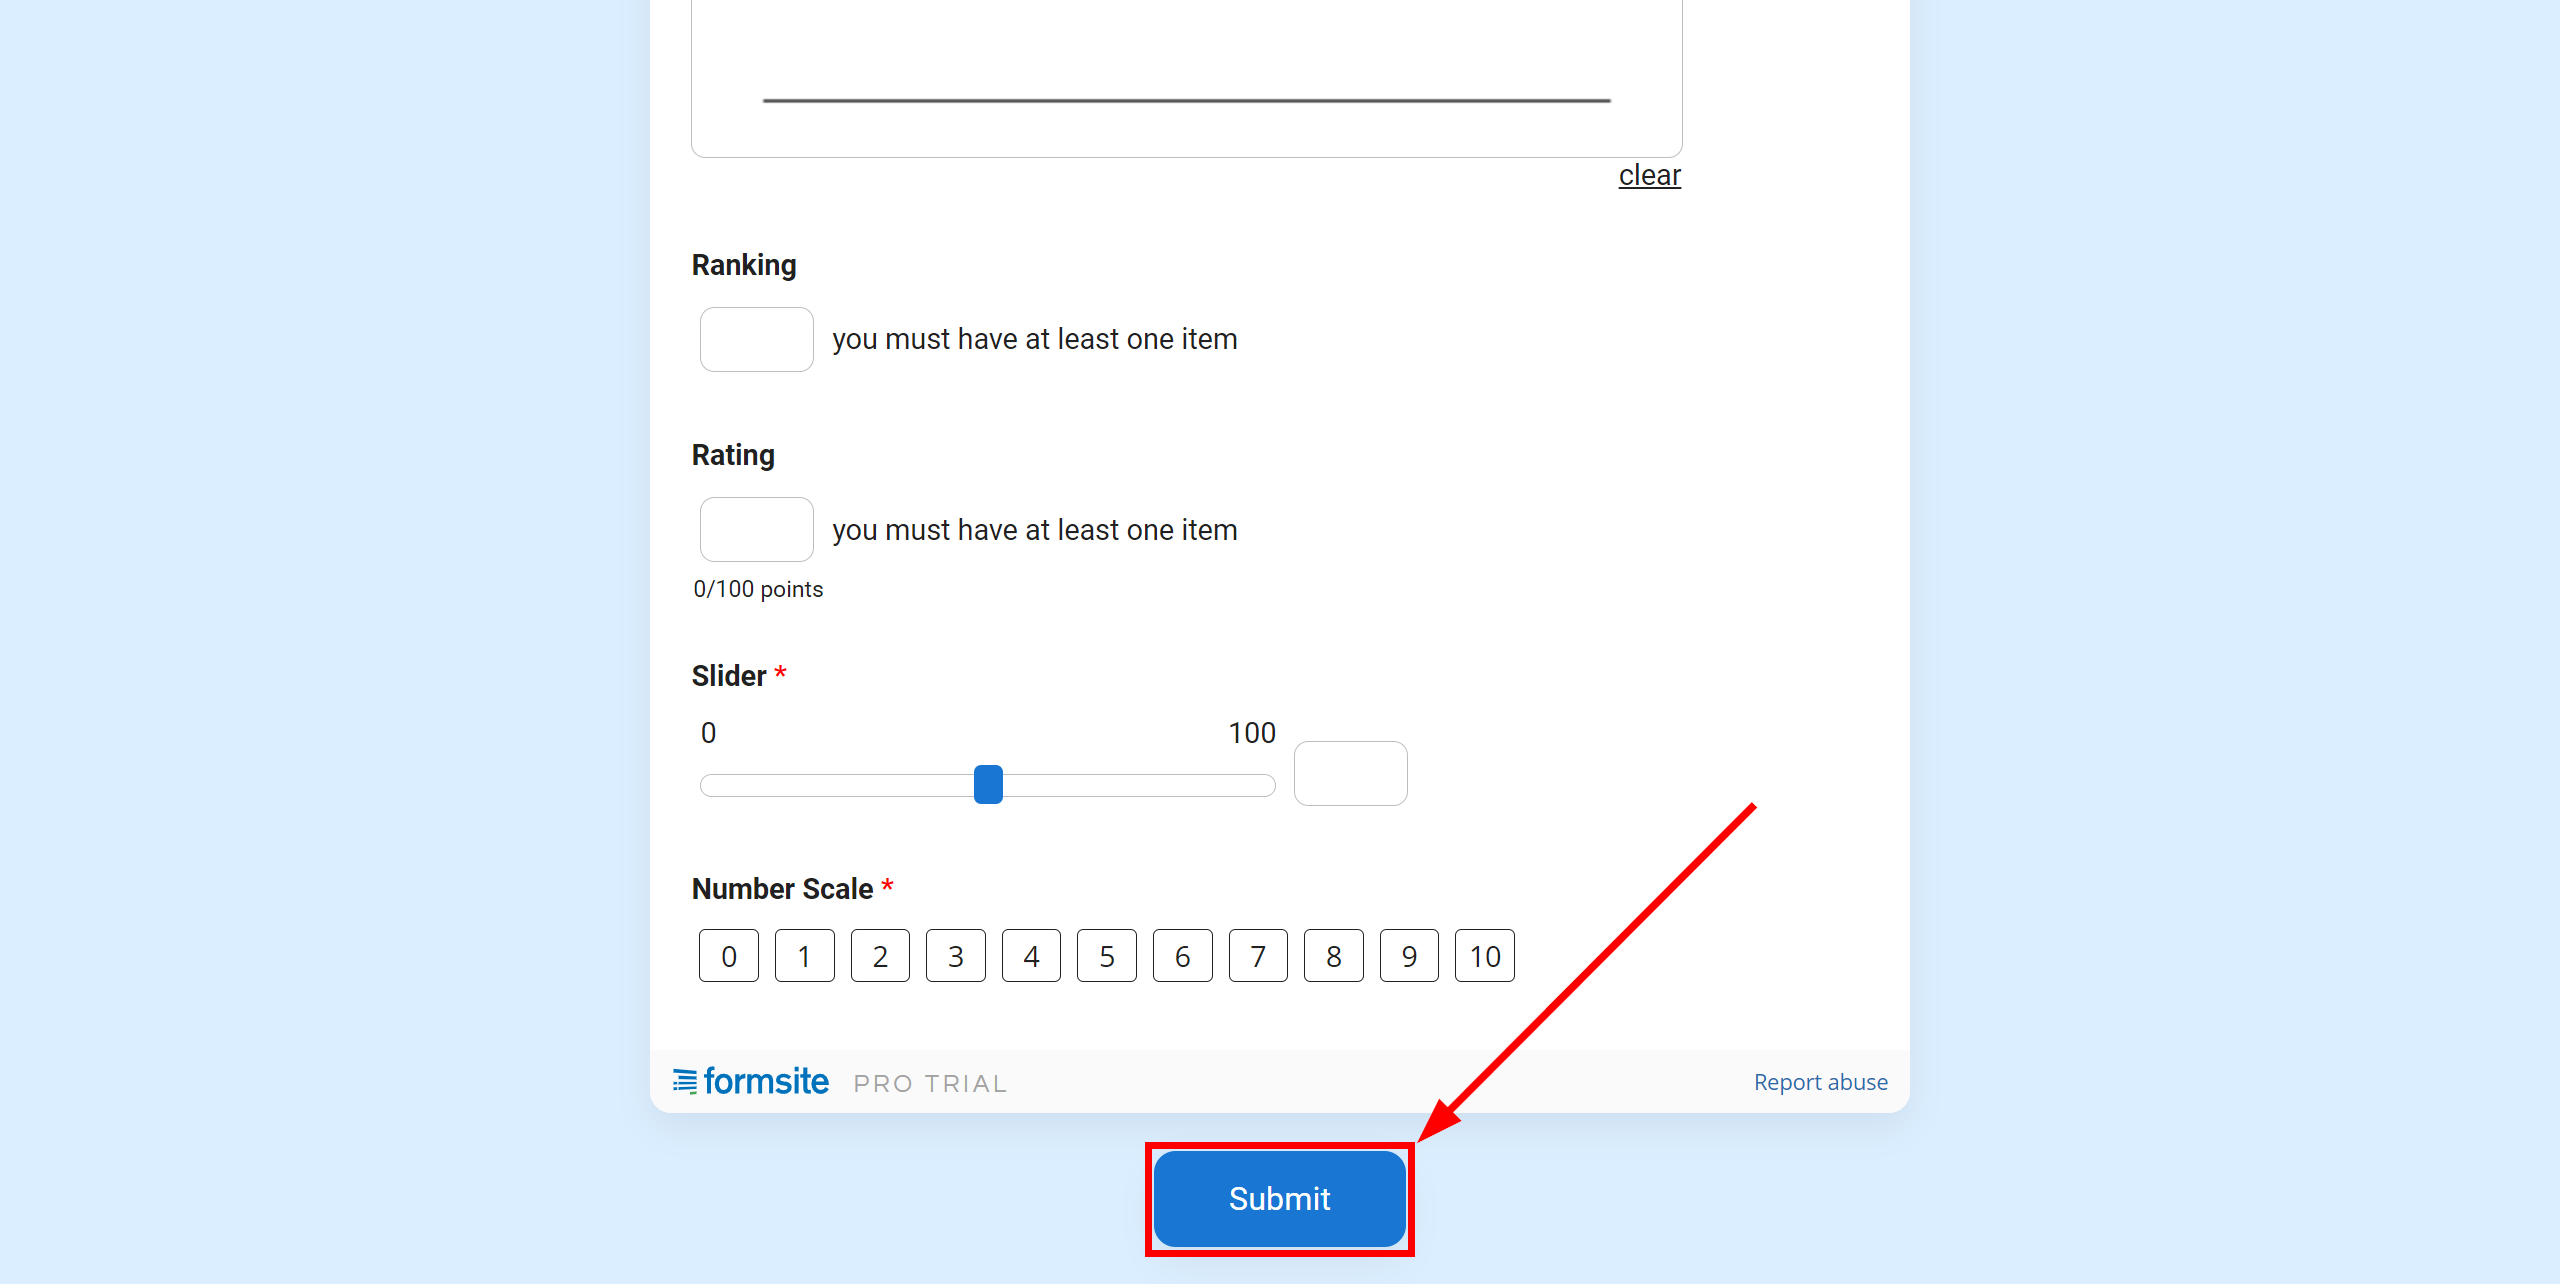Click number 5 on the Number Scale
Screen dimensions: 2560x1284
coord(1105,955)
